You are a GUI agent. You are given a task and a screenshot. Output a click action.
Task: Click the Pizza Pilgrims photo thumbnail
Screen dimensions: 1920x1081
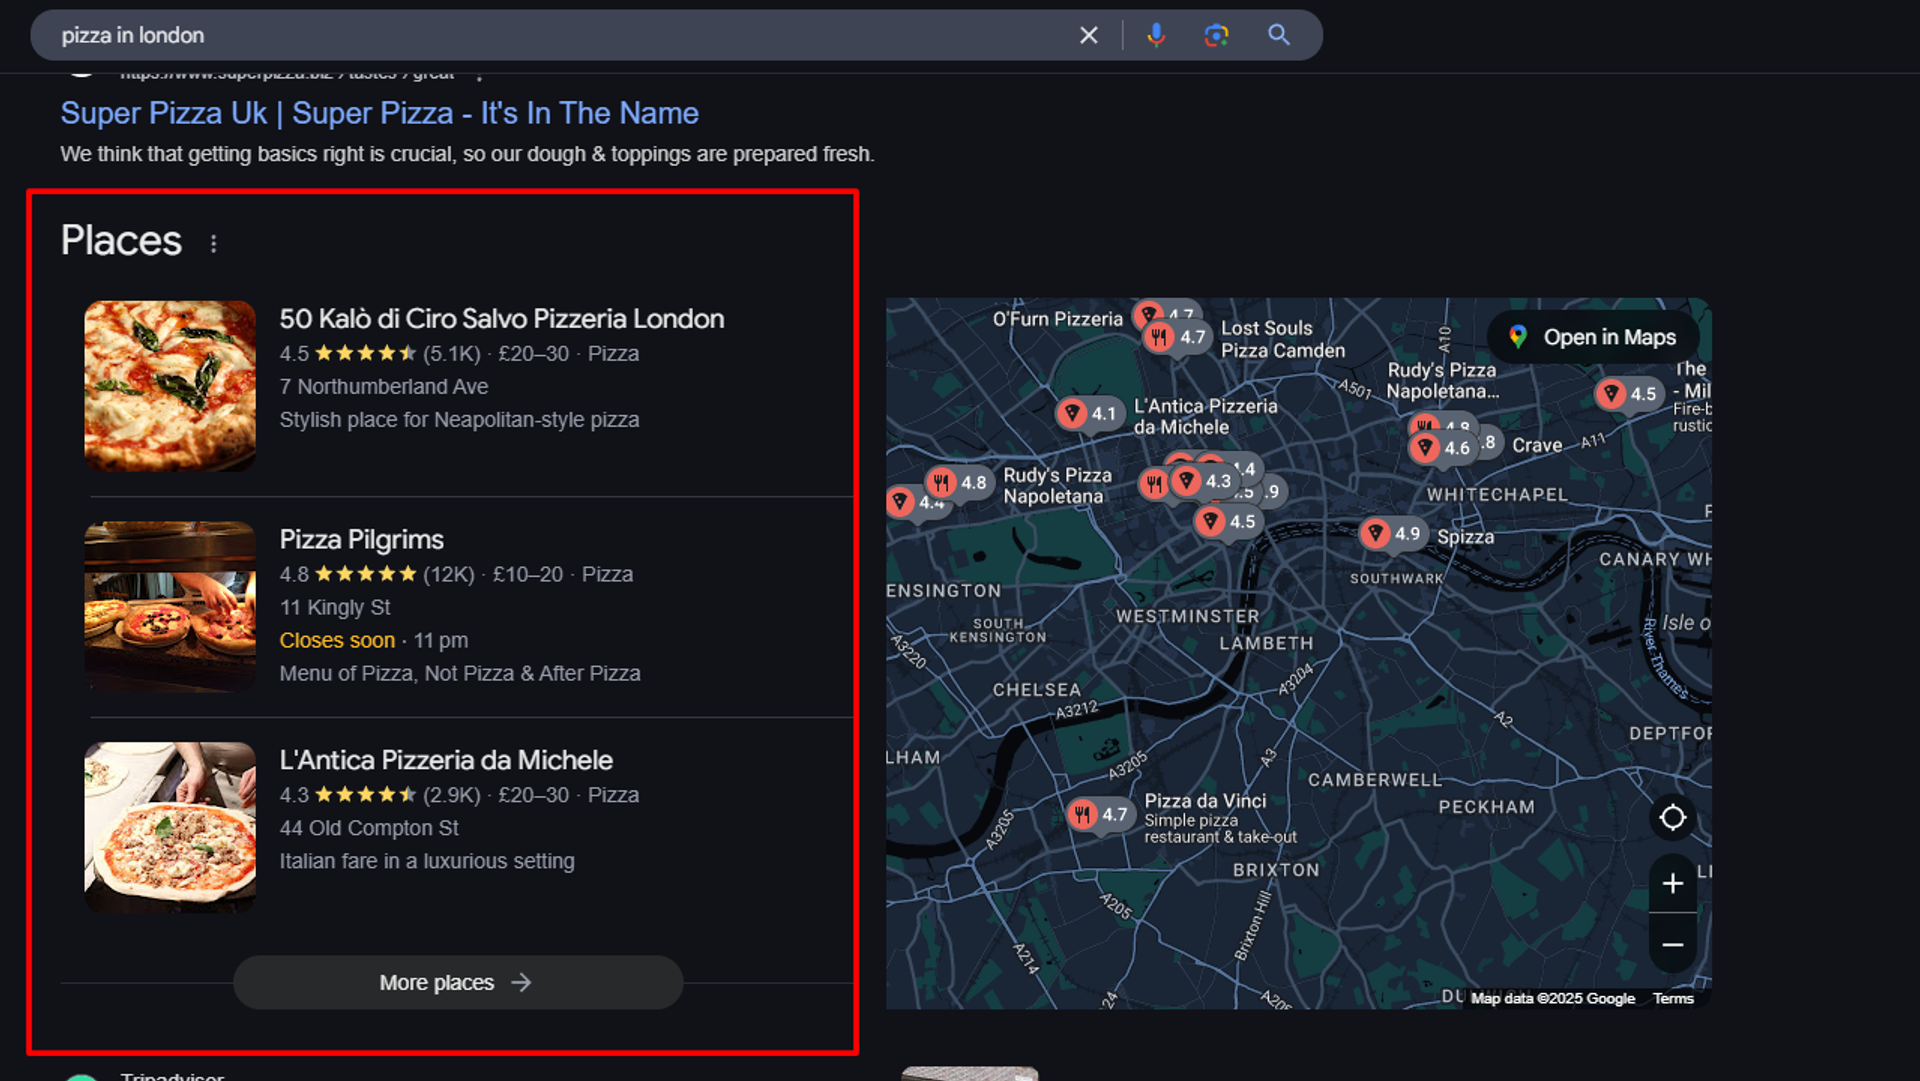(170, 607)
